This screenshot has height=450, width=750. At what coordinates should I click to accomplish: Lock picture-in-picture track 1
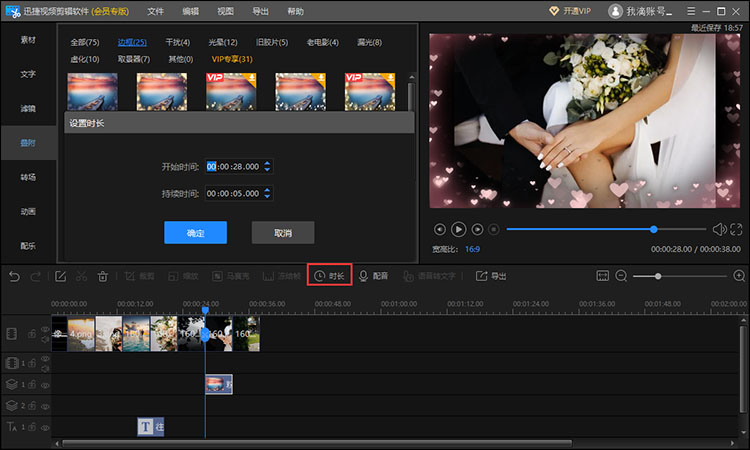[32, 363]
